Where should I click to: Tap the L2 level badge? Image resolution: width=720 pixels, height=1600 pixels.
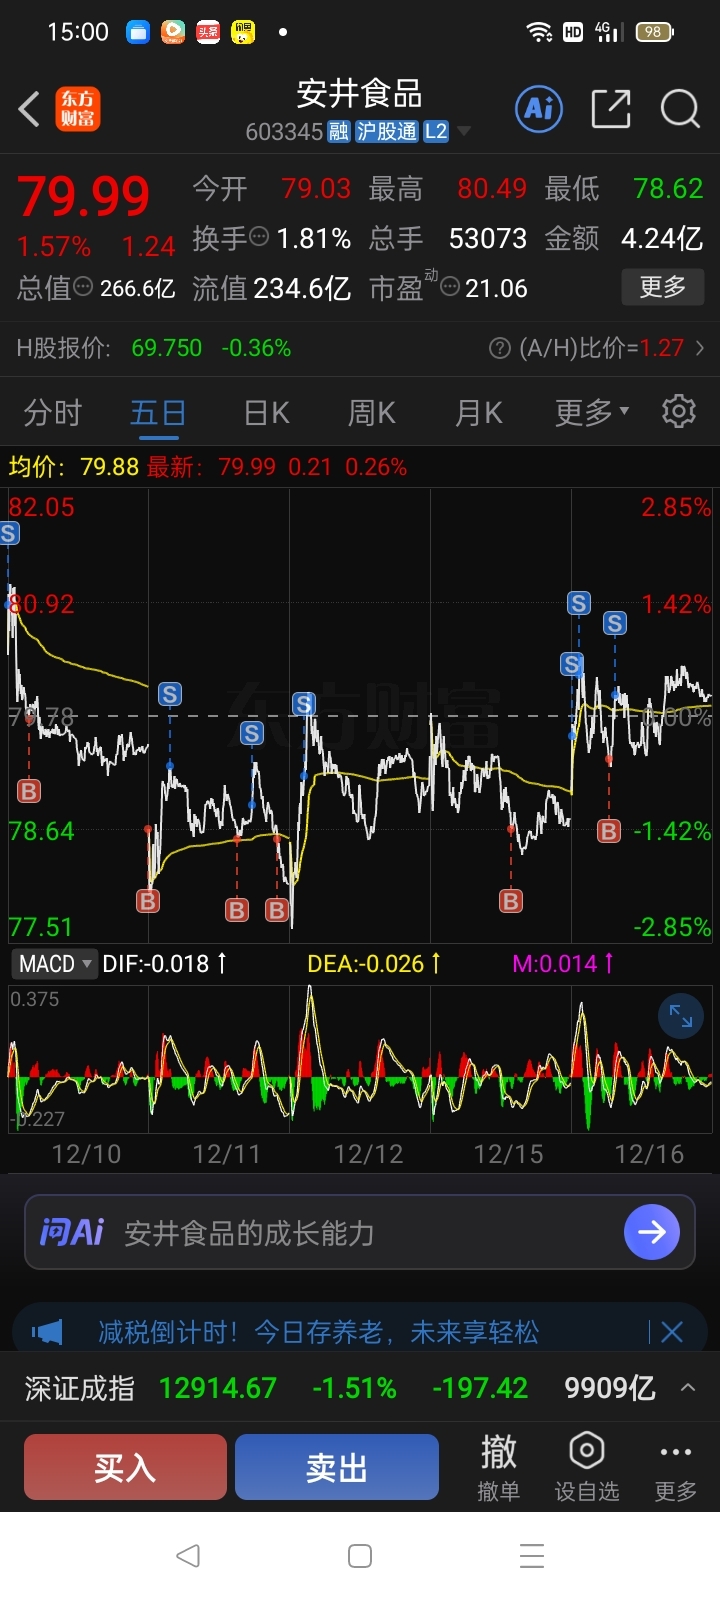tap(436, 131)
